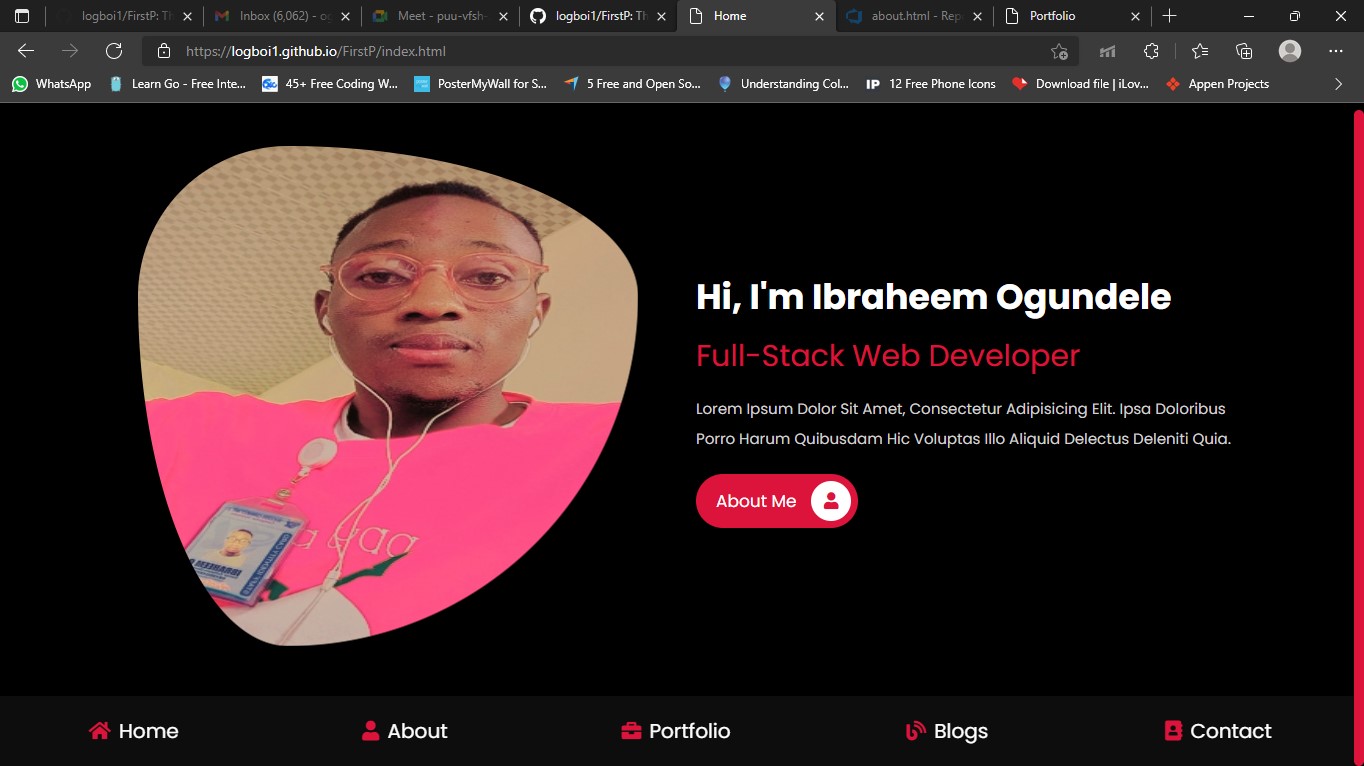Click the Blogs feed icon in the footer
This screenshot has width=1364, height=766.
tap(913, 730)
